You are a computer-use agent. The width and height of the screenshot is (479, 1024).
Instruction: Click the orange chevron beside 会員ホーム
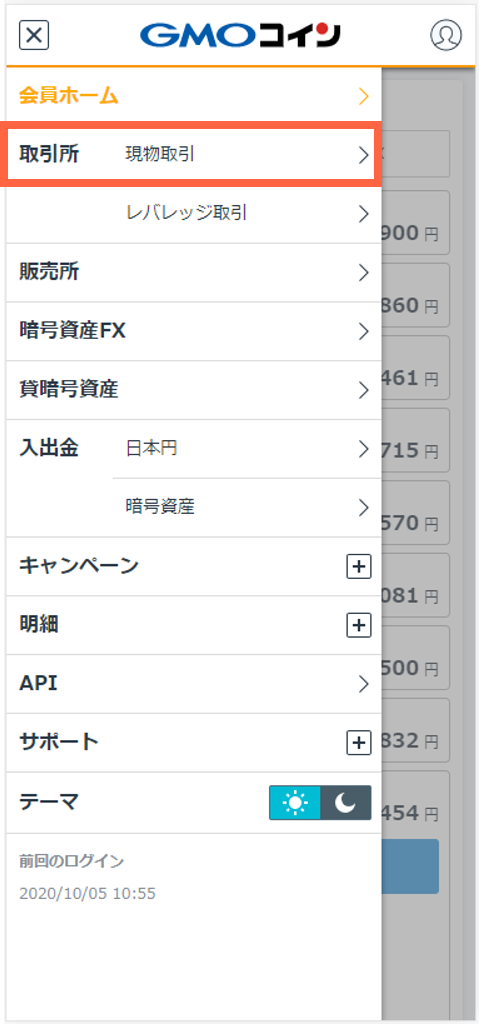pyautogui.click(x=364, y=97)
